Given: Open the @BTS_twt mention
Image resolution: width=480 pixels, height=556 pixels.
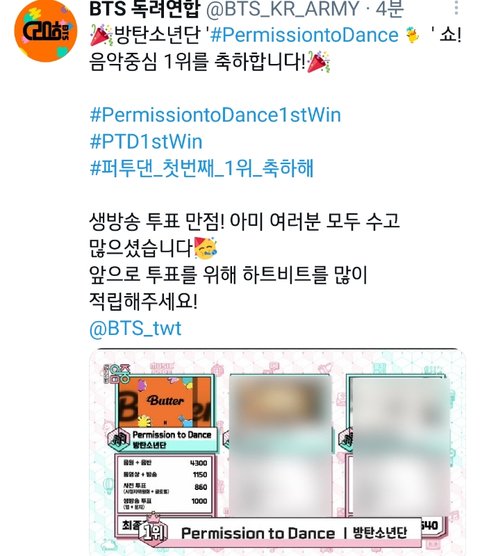Looking at the screenshot, I should (x=135, y=328).
